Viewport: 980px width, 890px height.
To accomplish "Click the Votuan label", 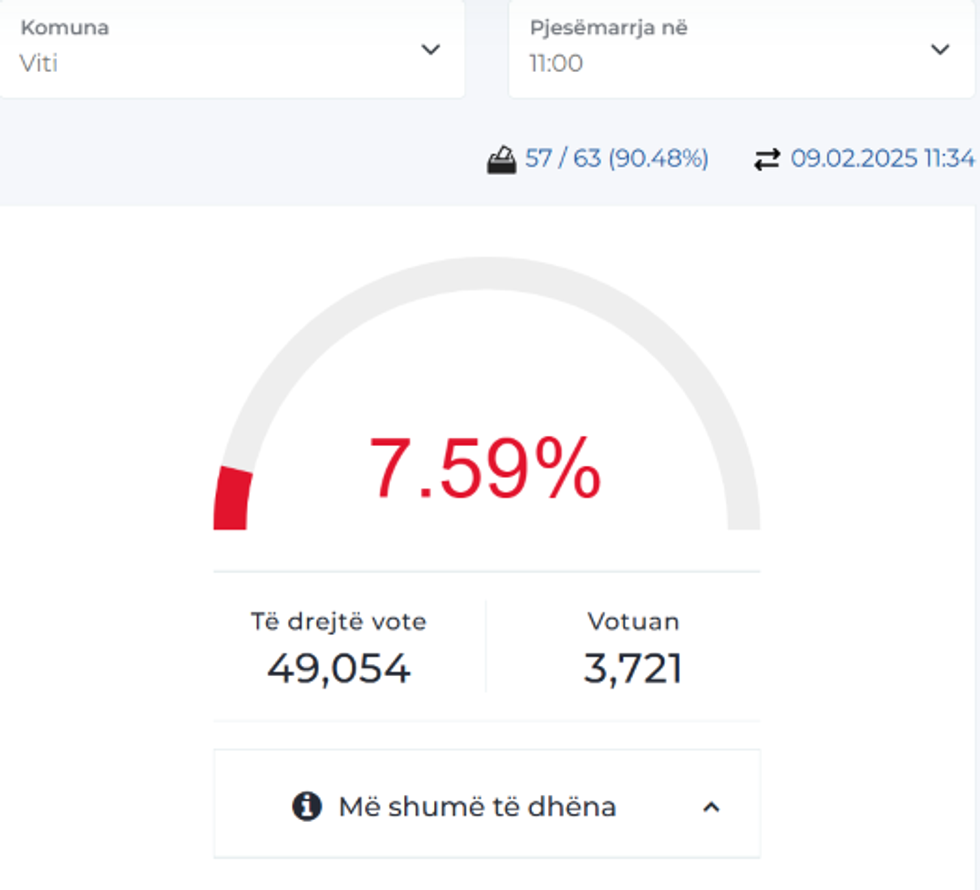I will pyautogui.click(x=633, y=622).
